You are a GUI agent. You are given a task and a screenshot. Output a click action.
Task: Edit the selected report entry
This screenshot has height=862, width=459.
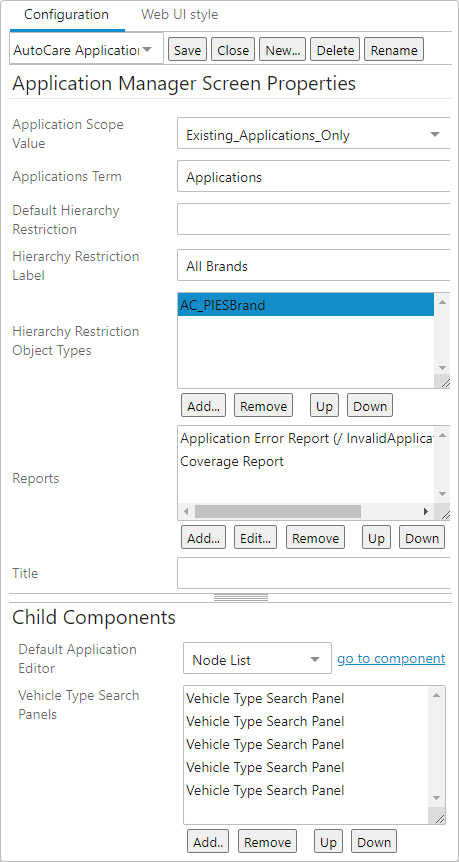pos(256,538)
